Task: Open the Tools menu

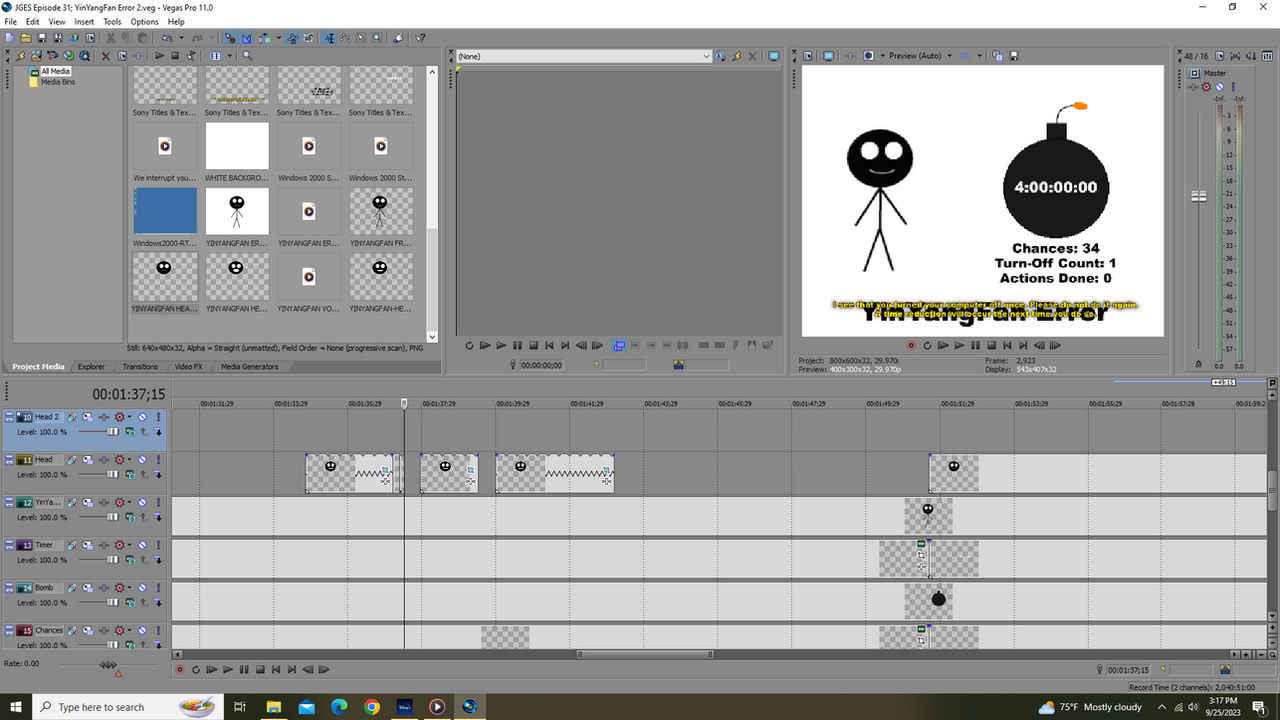Action: pyautogui.click(x=112, y=21)
